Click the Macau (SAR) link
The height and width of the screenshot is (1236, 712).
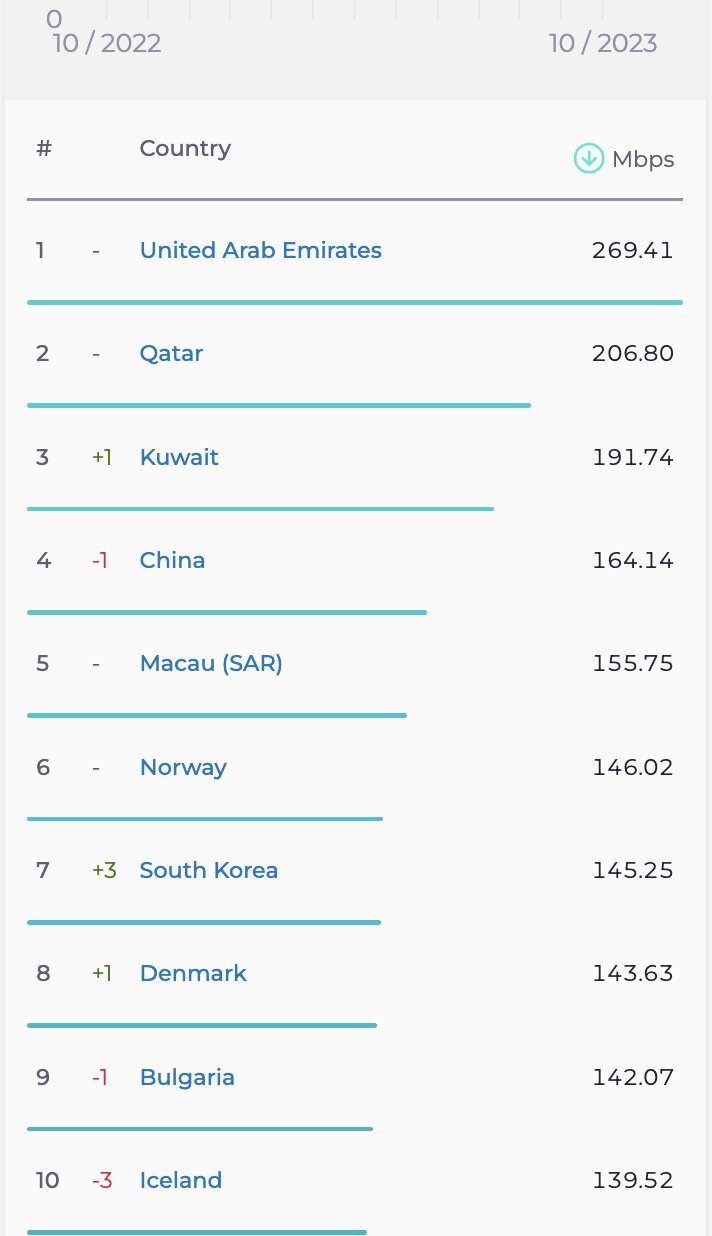pos(210,663)
